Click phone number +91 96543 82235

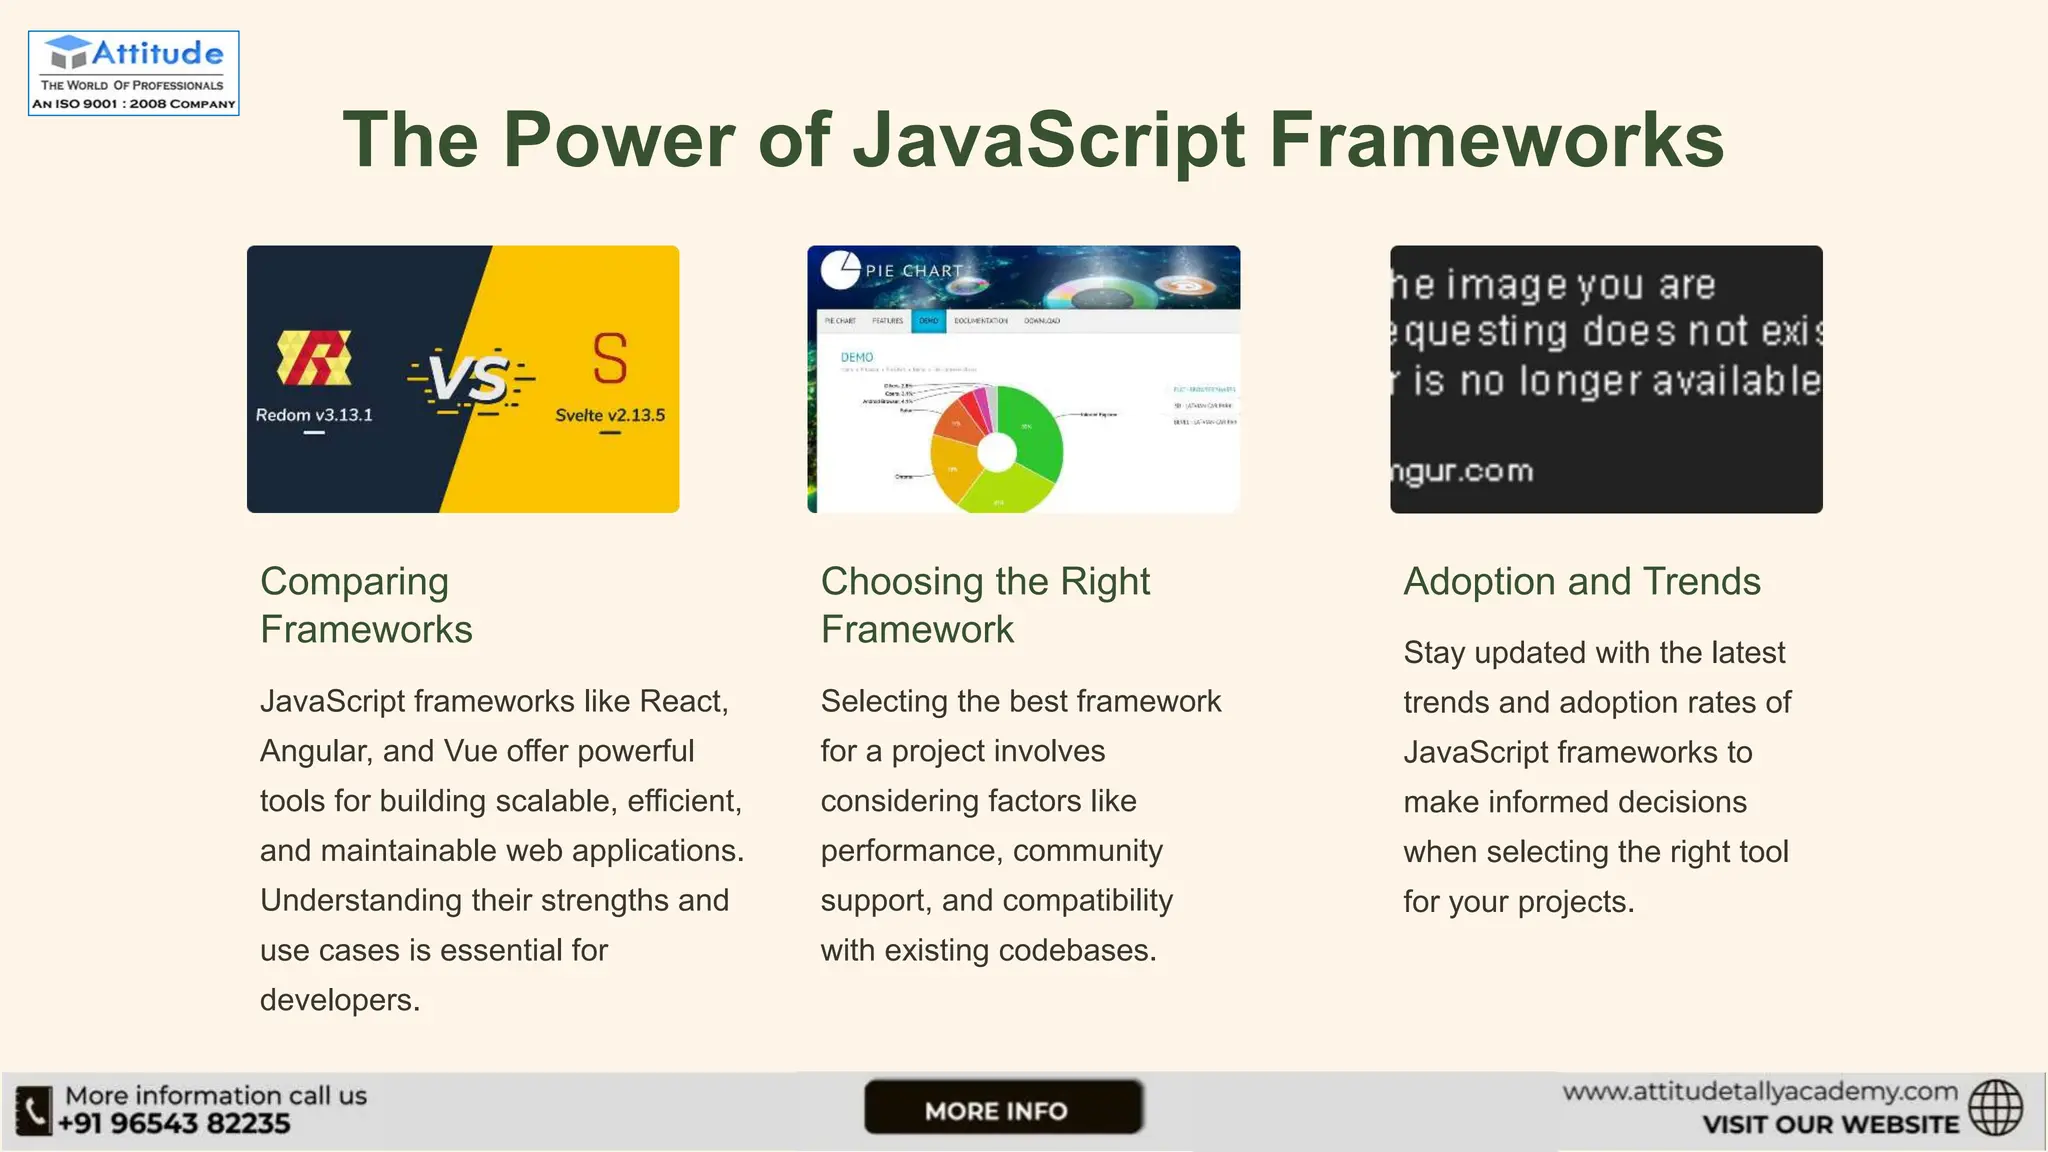coord(174,1124)
